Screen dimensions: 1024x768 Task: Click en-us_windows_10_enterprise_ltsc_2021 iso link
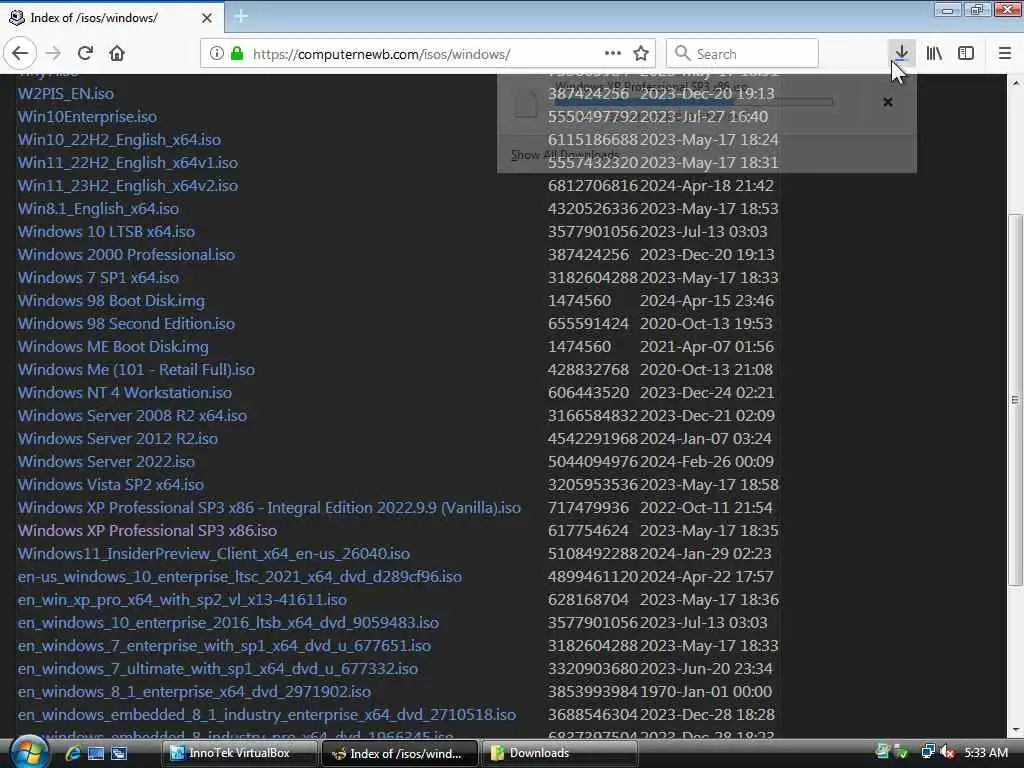[240, 576]
